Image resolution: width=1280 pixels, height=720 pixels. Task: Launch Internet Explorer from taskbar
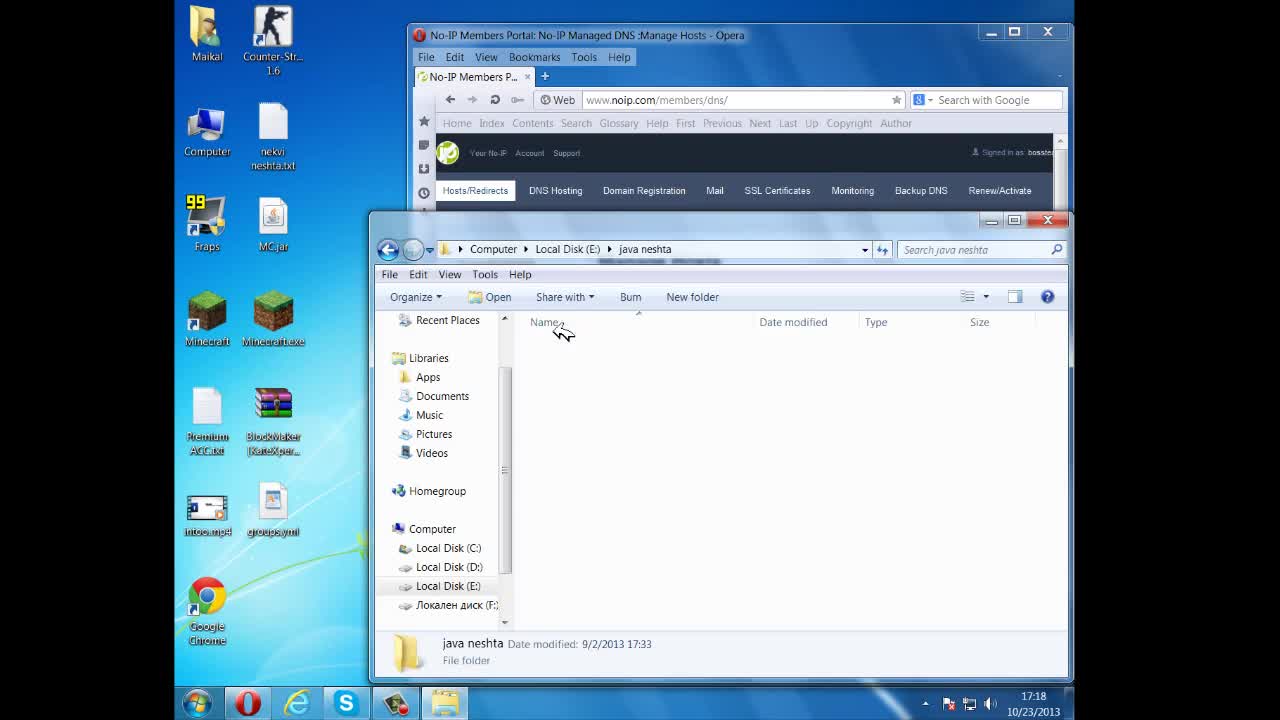pos(296,703)
